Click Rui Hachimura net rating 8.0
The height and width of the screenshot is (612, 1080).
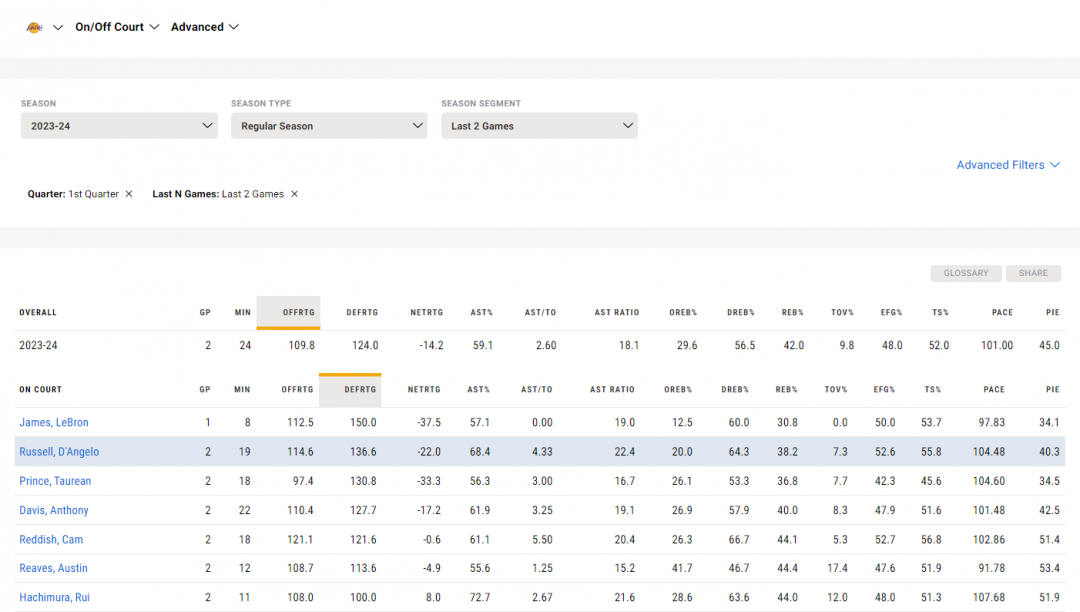433,598
